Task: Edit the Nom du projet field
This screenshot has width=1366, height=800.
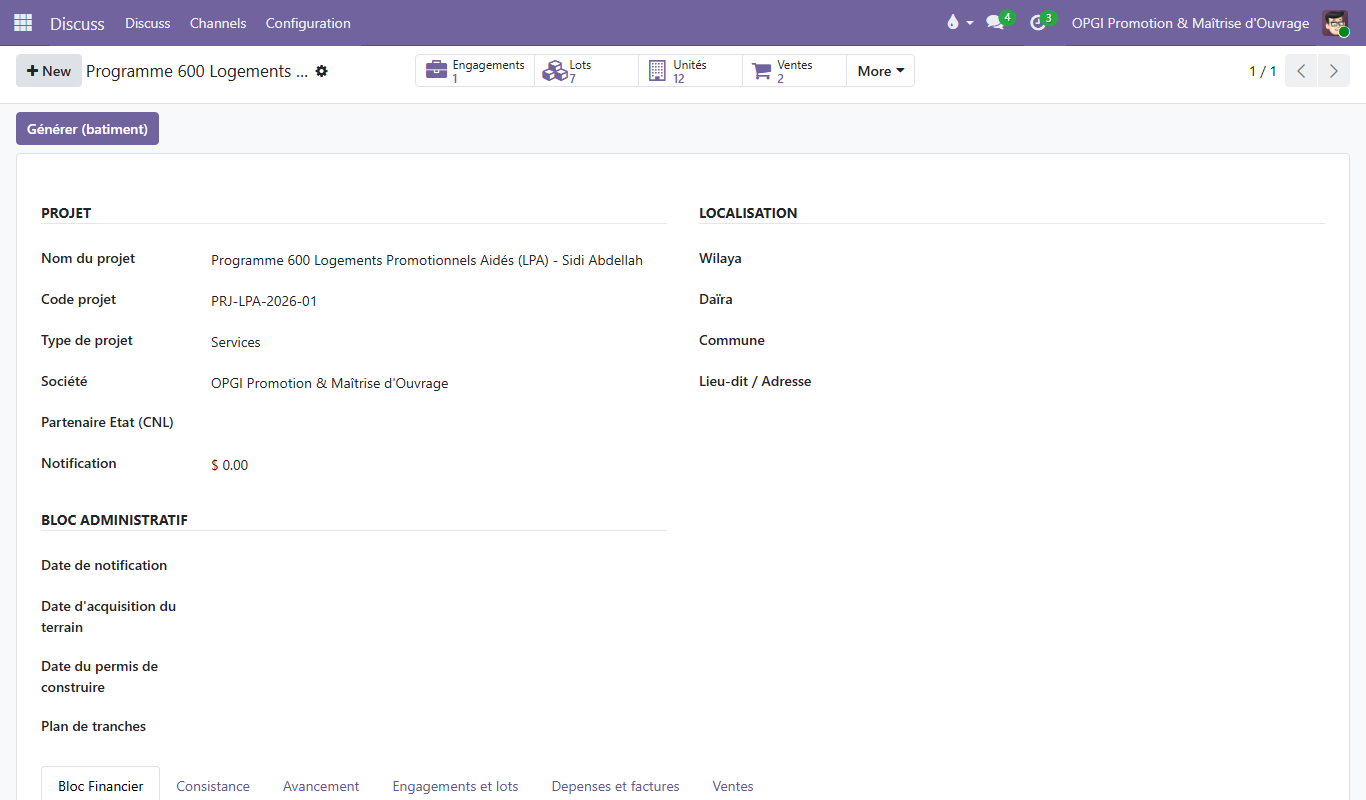Action: point(438,260)
